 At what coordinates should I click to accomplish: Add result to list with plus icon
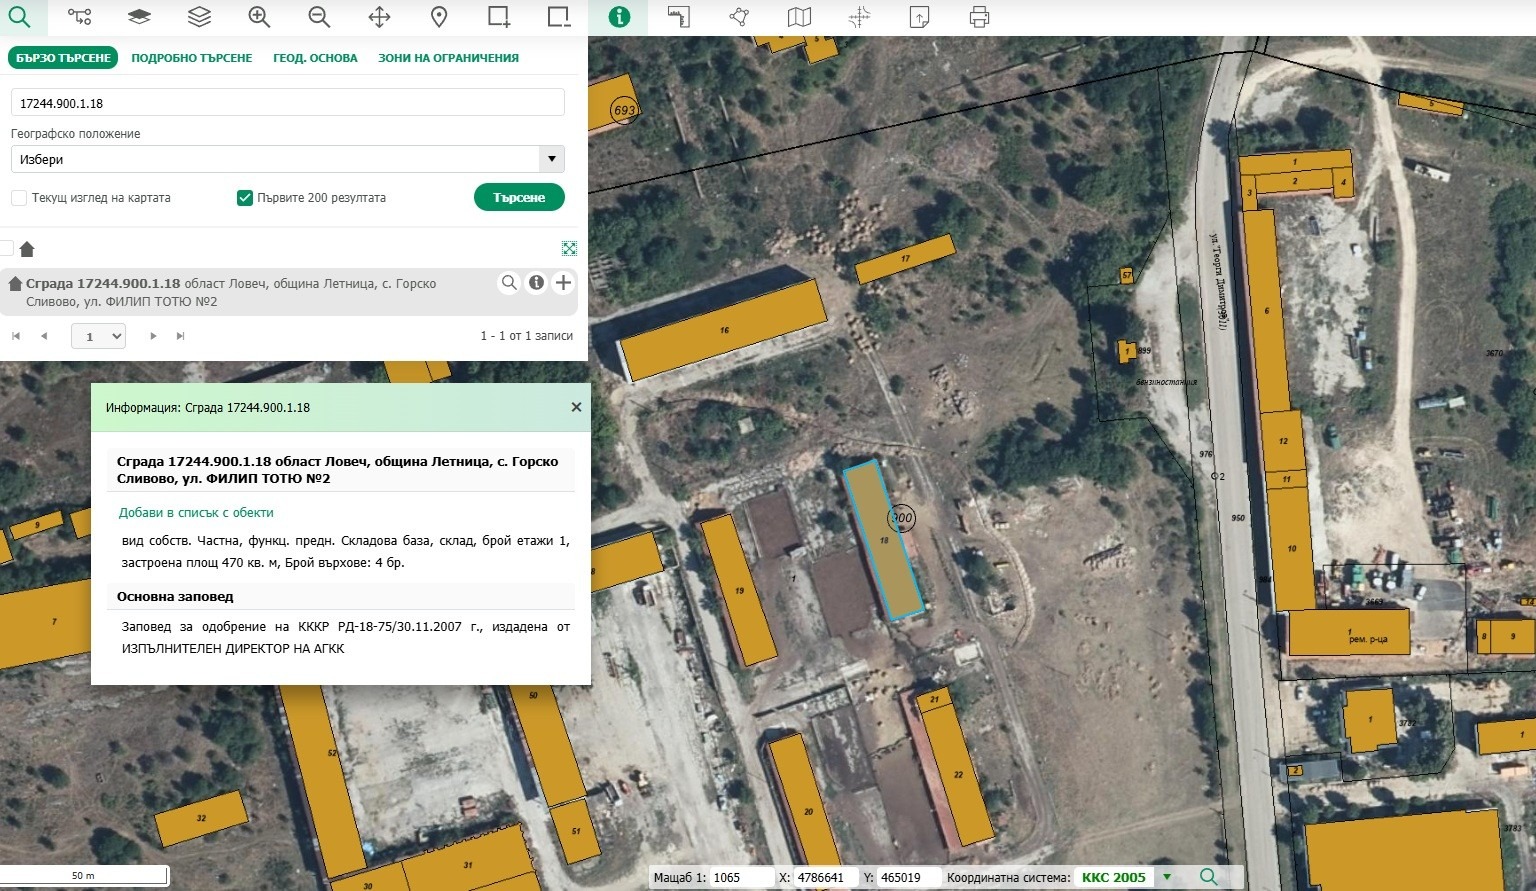[563, 283]
